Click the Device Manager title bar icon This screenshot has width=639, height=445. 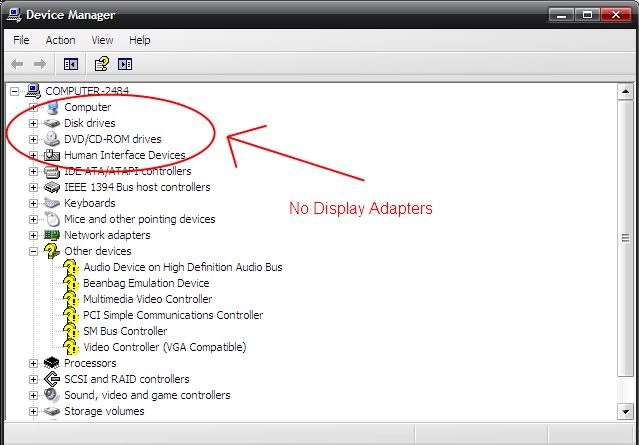click(x=14, y=15)
